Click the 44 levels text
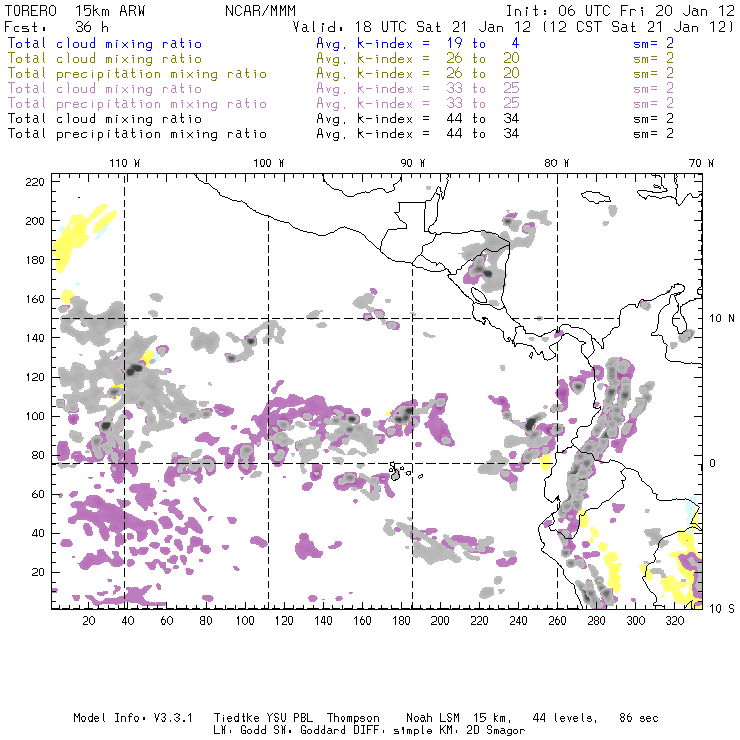 click(565, 718)
